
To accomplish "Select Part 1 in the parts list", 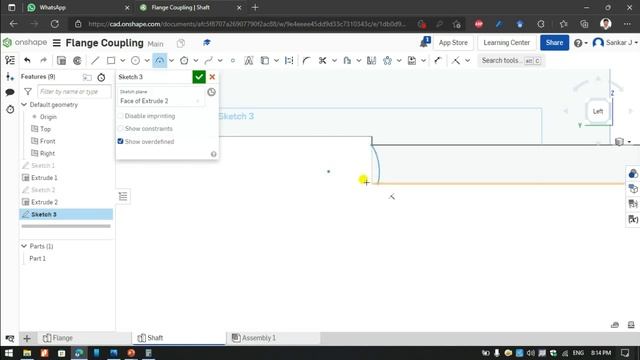I will pos(38,258).
